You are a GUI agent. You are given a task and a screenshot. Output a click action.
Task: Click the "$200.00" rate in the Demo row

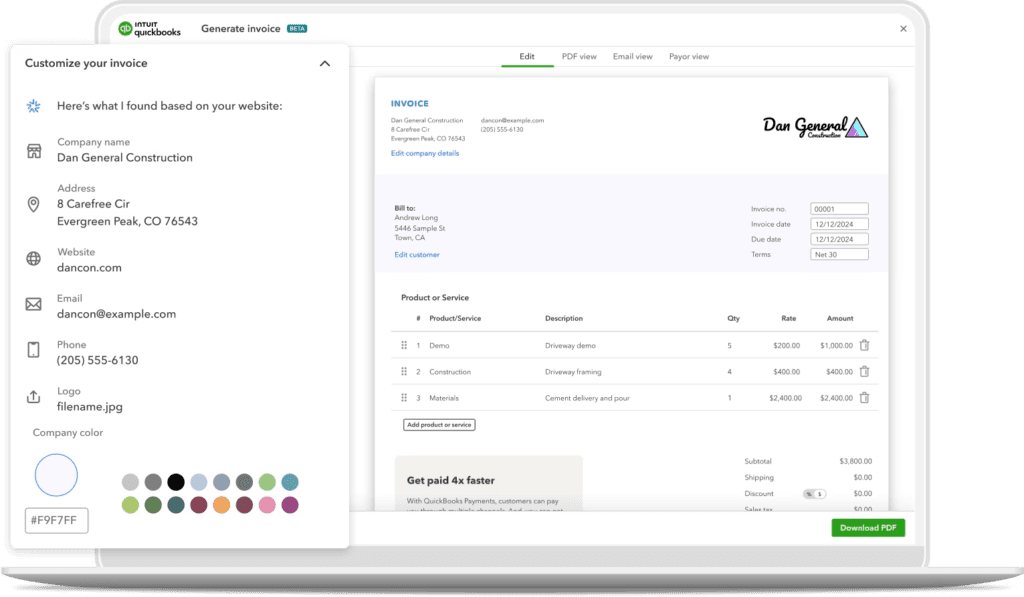(786, 346)
